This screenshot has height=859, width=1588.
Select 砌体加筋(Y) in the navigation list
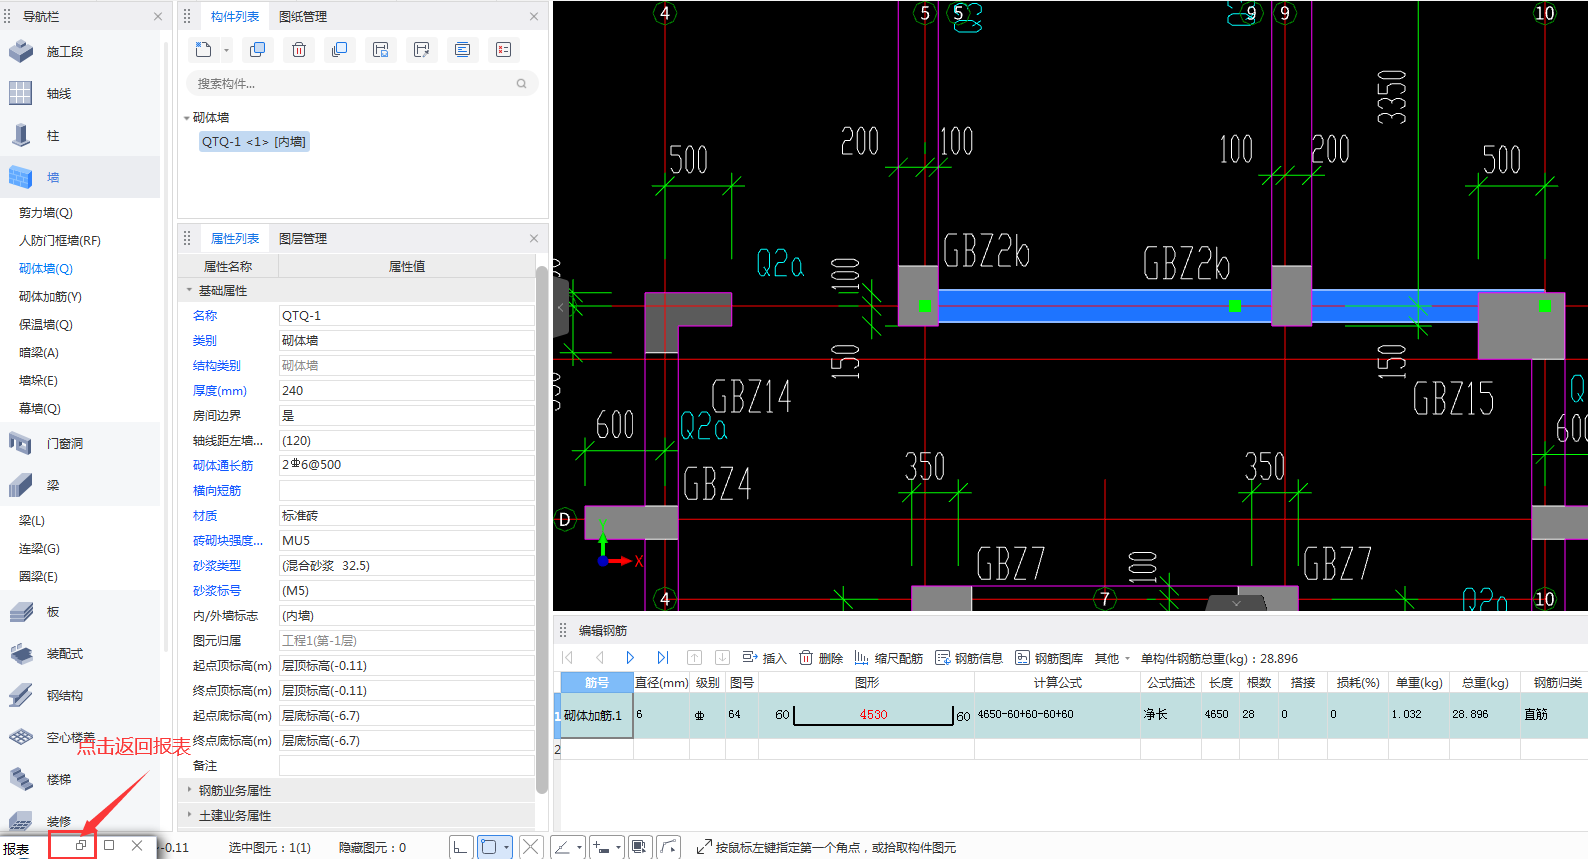pyautogui.click(x=50, y=297)
